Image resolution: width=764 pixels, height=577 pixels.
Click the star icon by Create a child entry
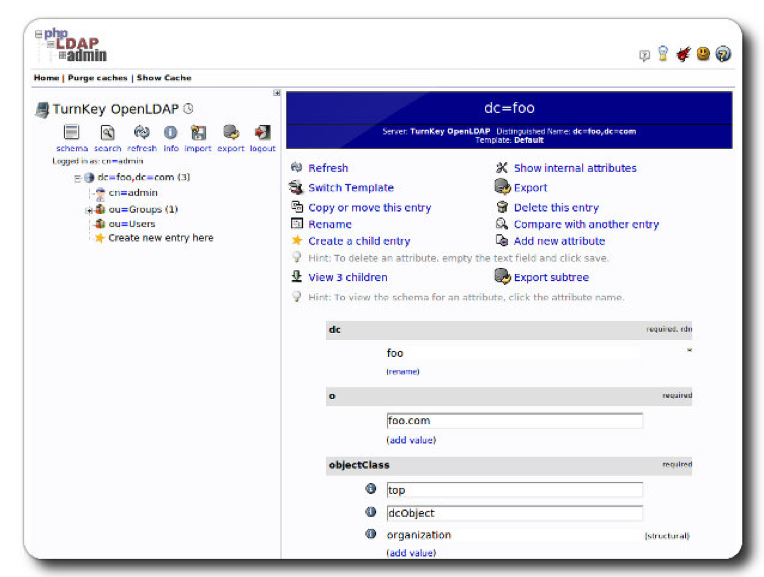pyautogui.click(x=297, y=240)
